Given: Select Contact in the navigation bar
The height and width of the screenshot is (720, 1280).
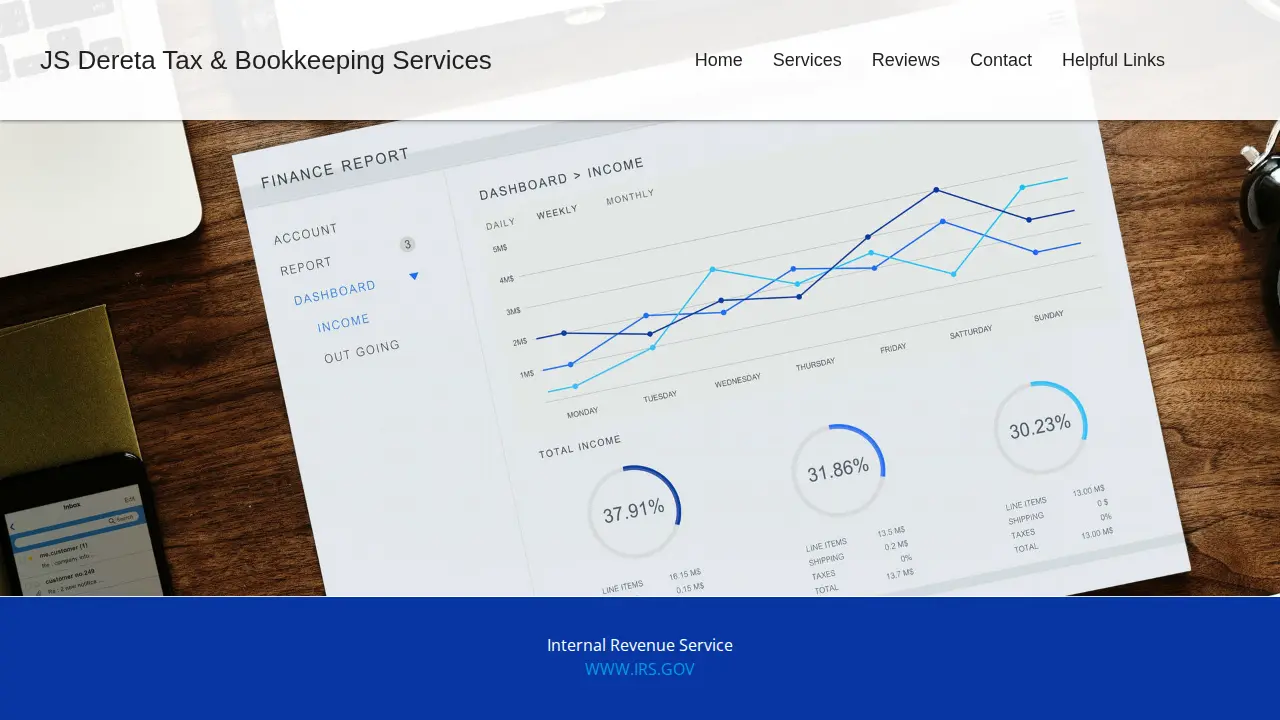Looking at the screenshot, I should [1001, 60].
